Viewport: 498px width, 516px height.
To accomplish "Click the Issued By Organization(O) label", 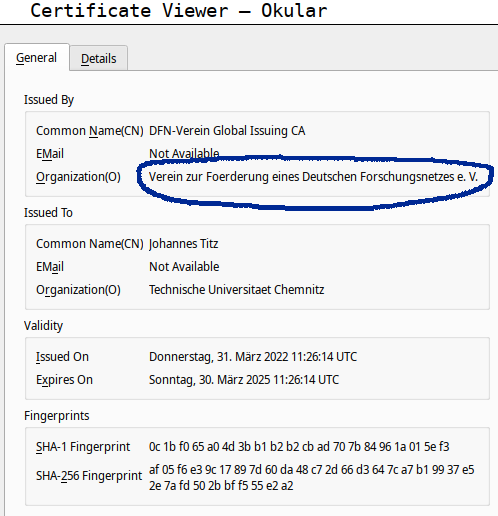I will coord(78,177).
